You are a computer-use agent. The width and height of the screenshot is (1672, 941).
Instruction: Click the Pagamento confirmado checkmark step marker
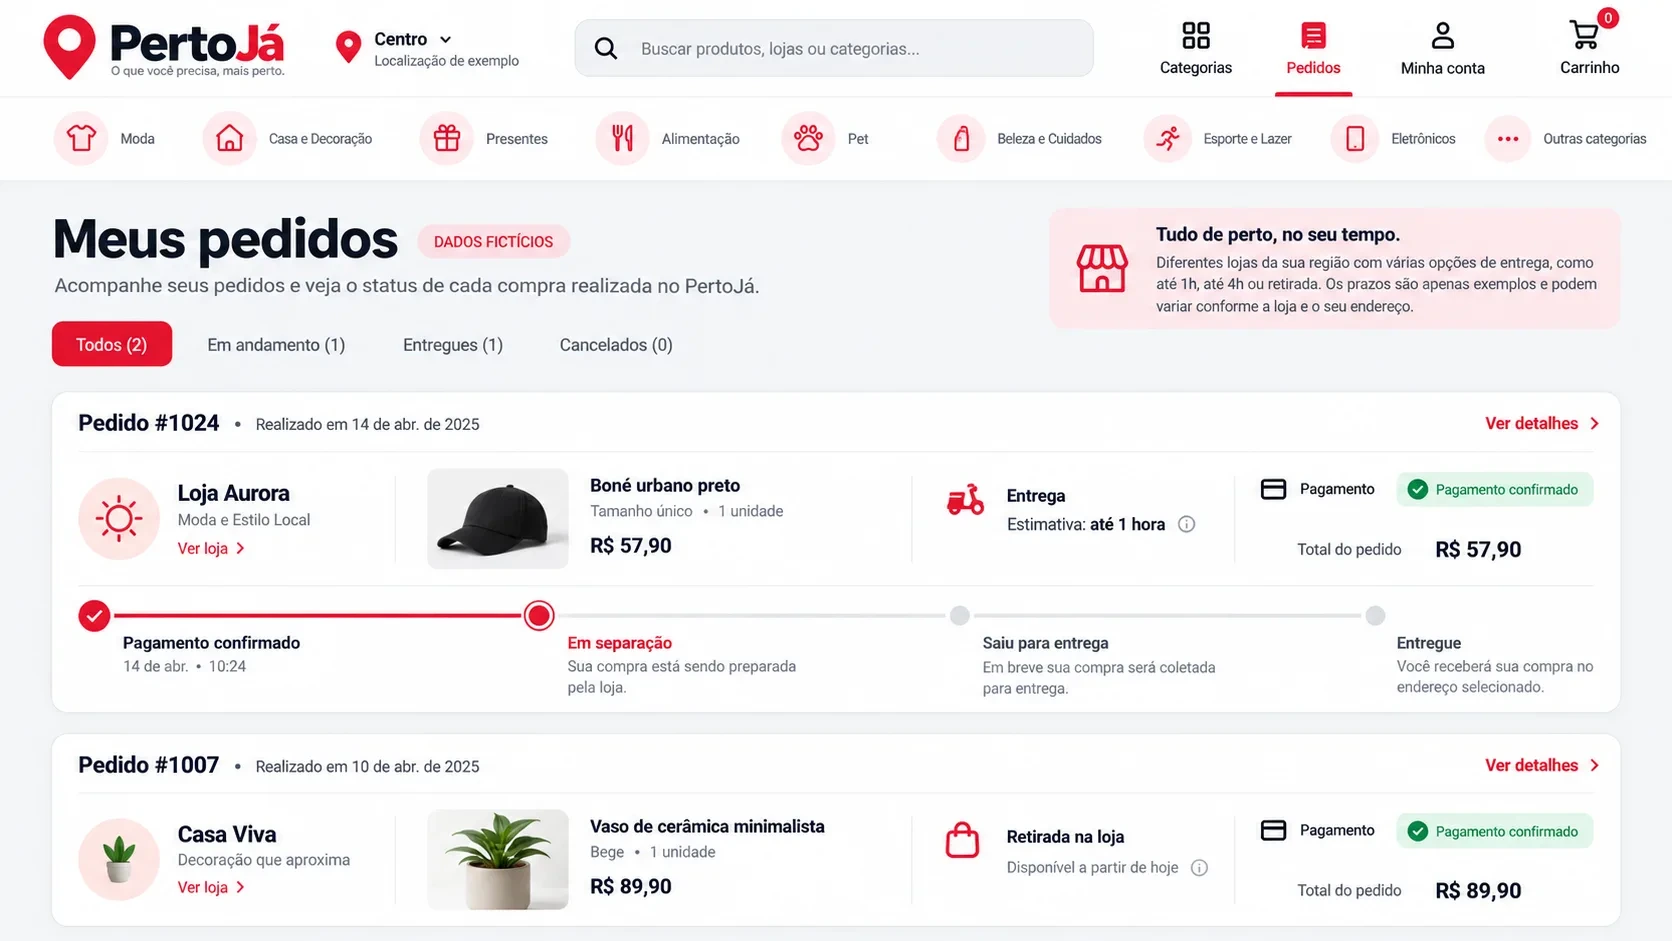(x=94, y=615)
